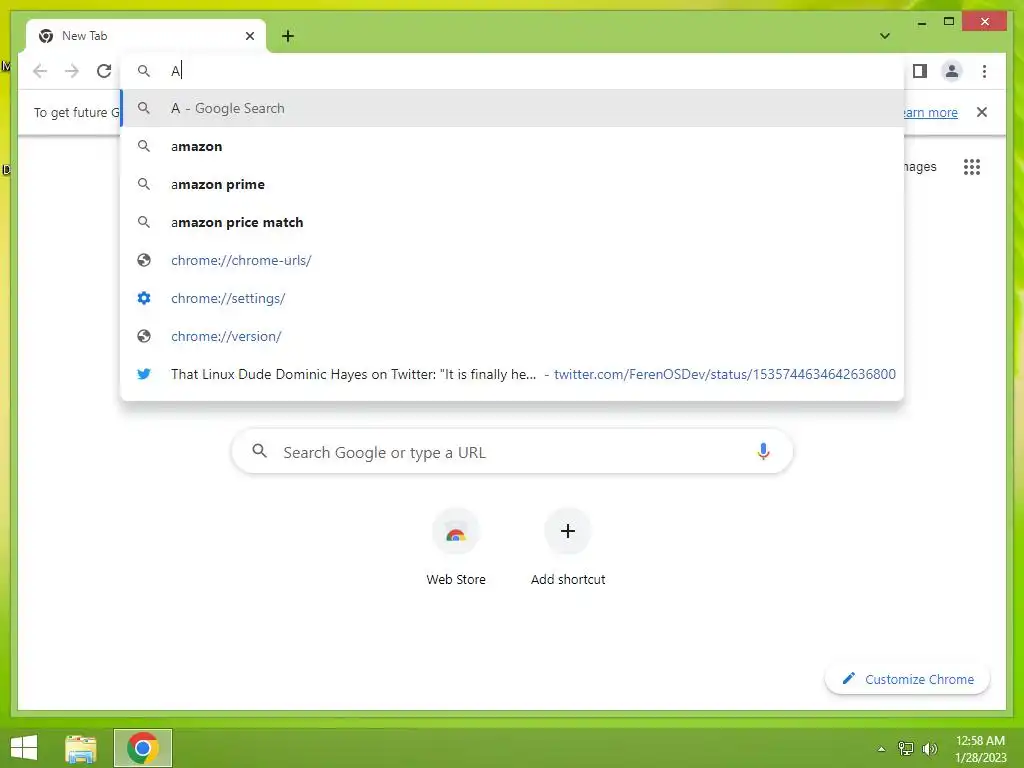Go forward using the forward arrow
This screenshot has height=768, width=1024.
point(72,71)
